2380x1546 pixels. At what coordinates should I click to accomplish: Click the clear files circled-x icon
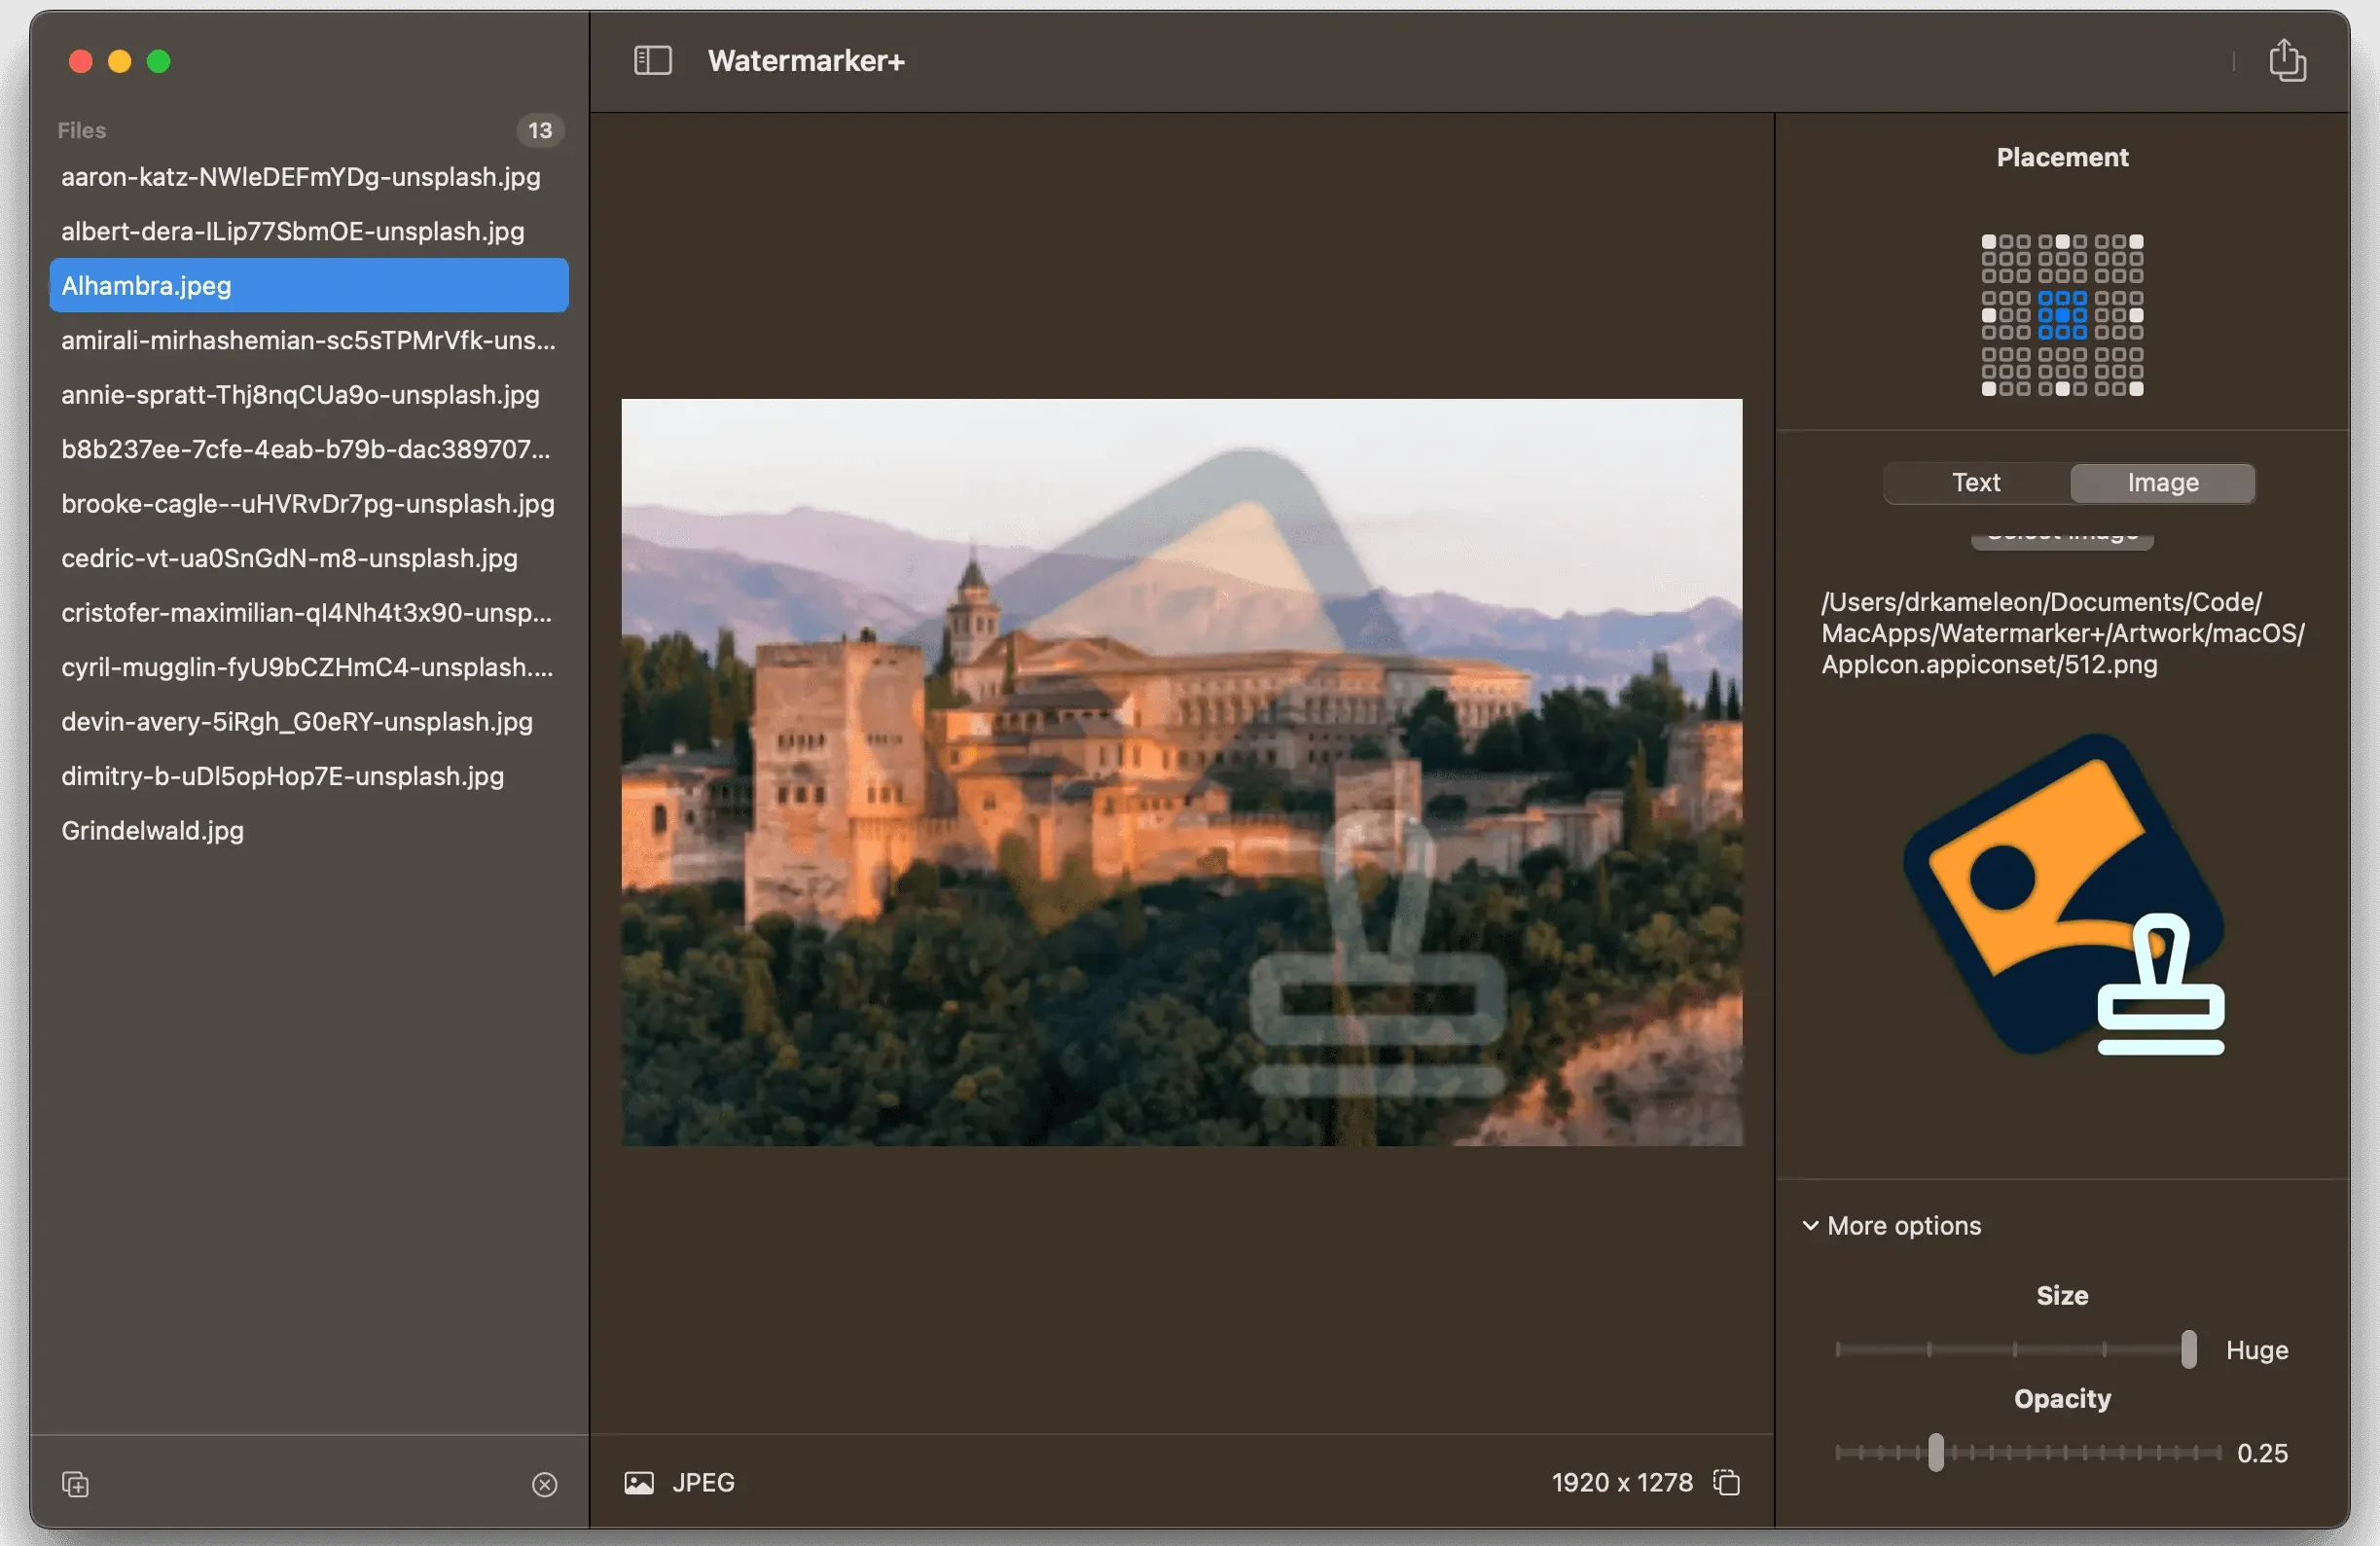(544, 1484)
